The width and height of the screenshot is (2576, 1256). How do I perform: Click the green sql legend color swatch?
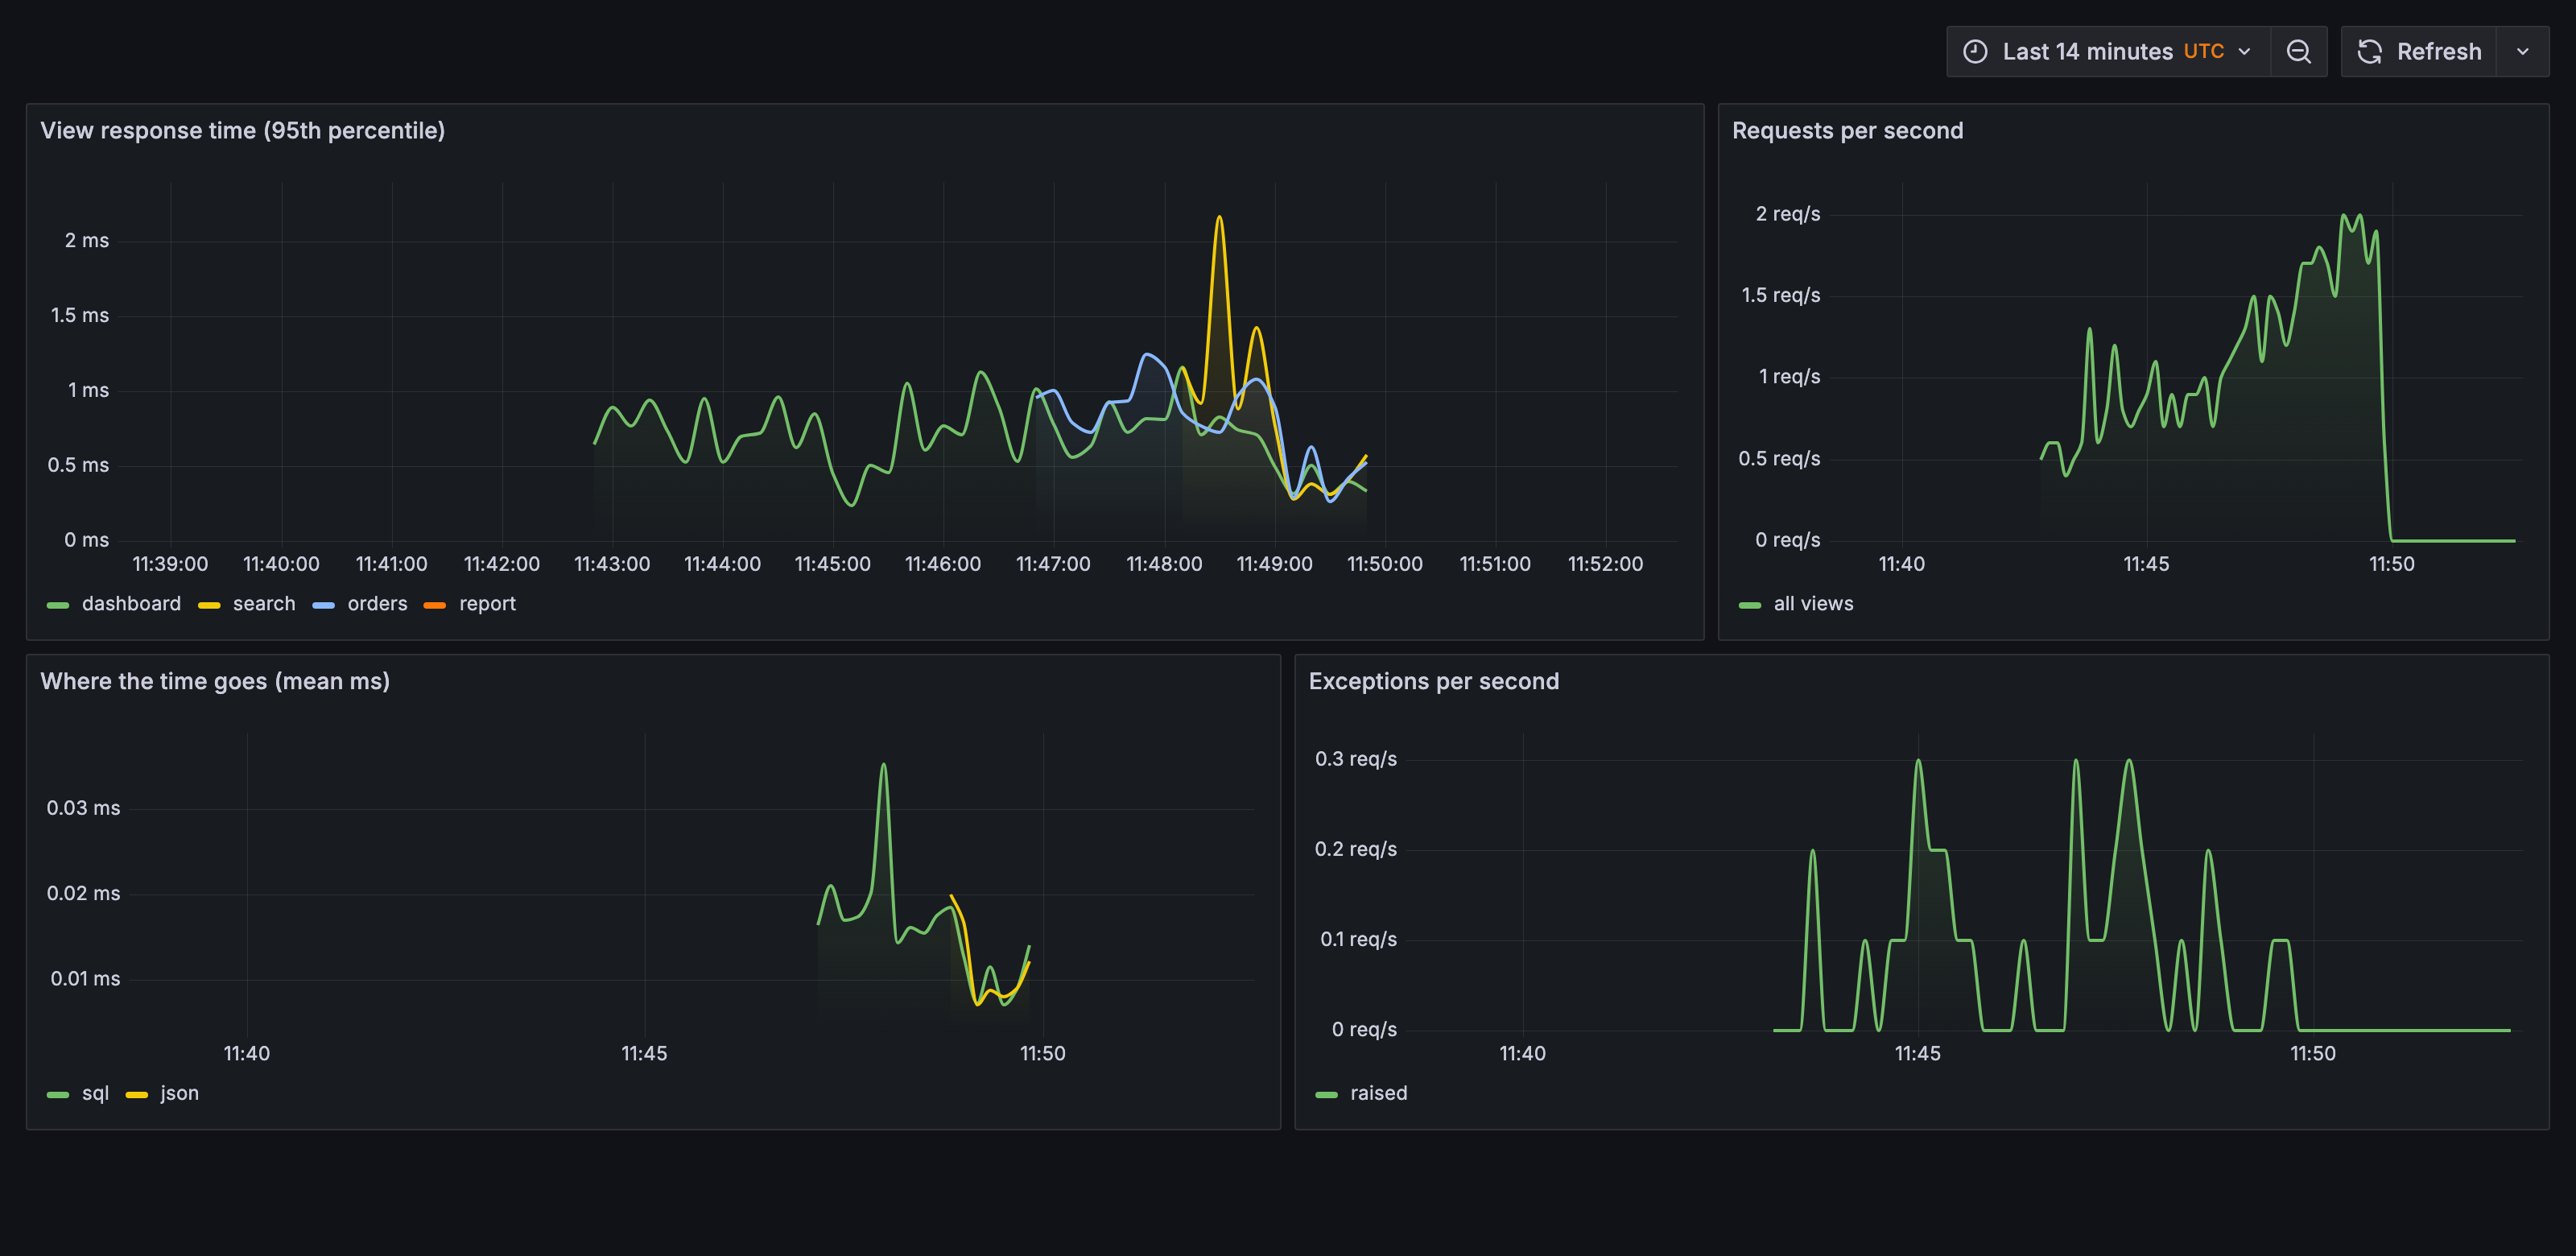[x=58, y=1094]
